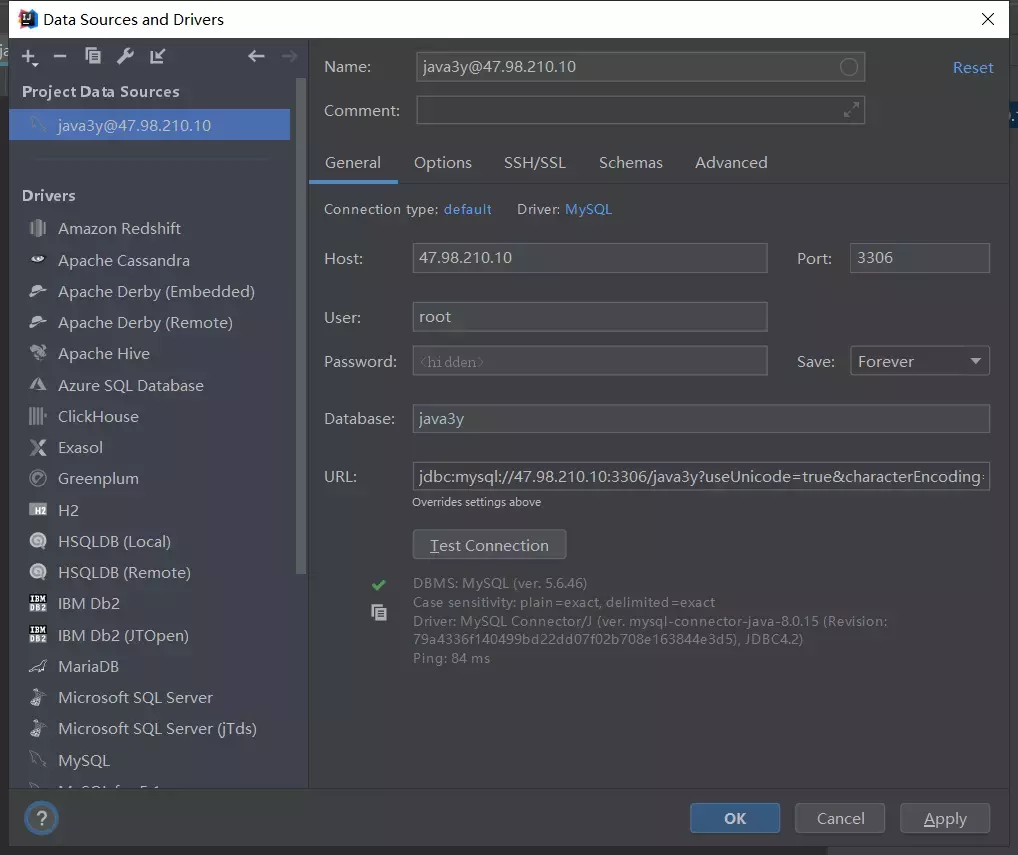The width and height of the screenshot is (1018, 855).
Task: Expand the Comment field with expand icon
Action: (x=851, y=111)
